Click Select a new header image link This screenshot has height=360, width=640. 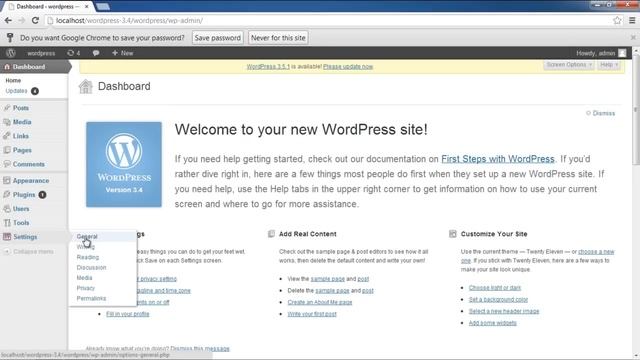504,311
